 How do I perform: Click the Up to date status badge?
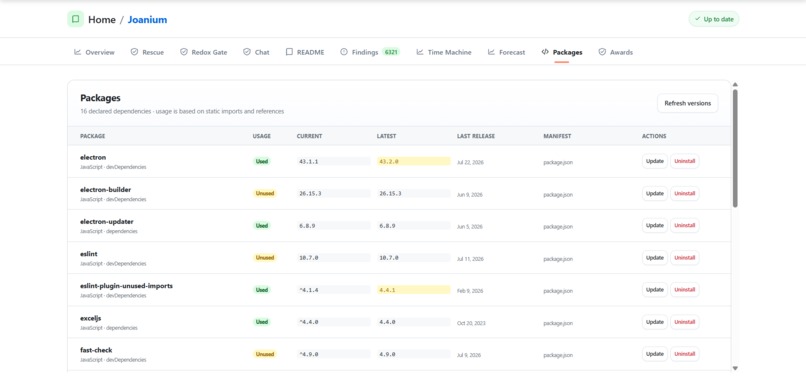pyautogui.click(x=714, y=19)
